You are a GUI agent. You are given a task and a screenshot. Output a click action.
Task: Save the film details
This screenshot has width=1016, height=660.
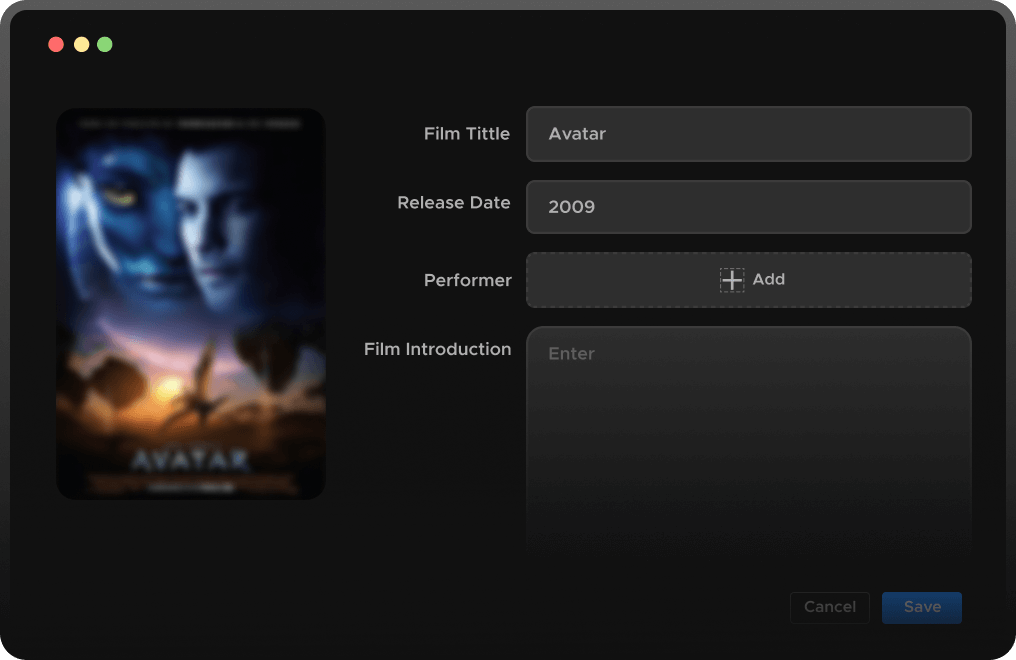point(921,607)
